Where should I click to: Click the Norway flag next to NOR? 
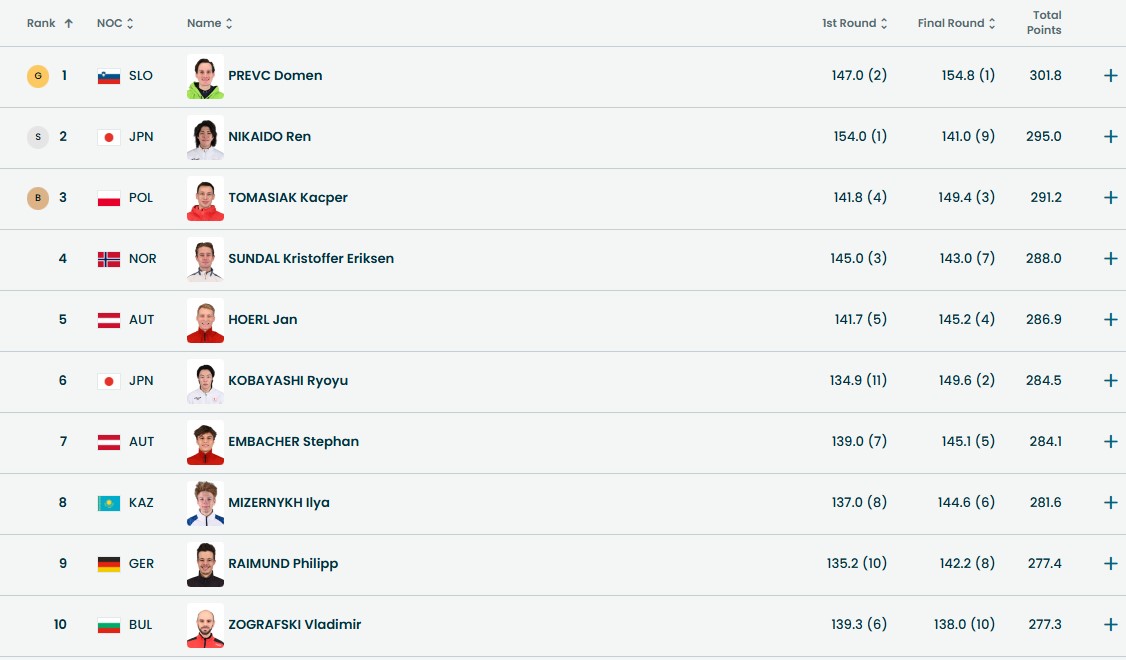click(x=109, y=259)
